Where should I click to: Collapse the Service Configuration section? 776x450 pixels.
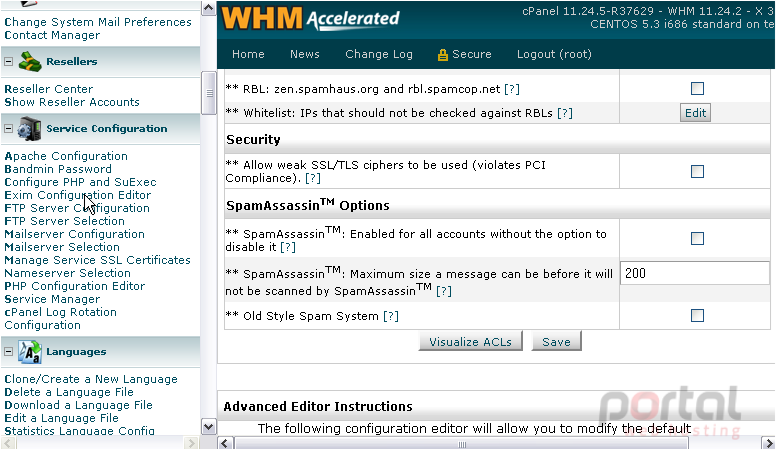tap(8, 129)
